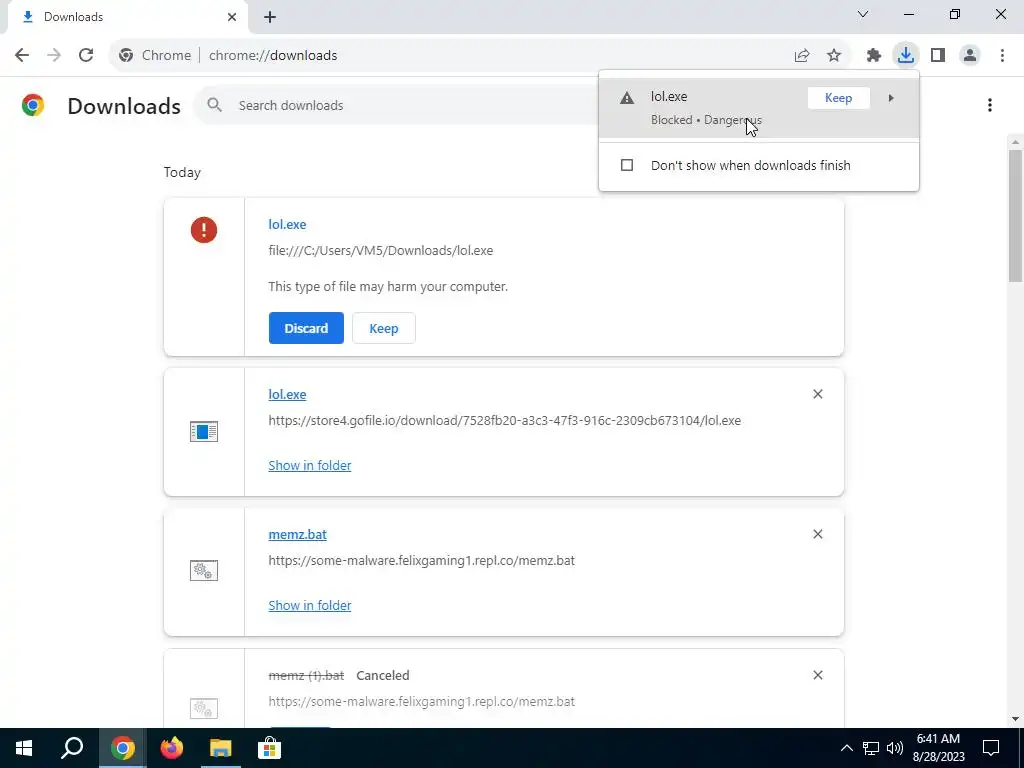Show memz.bat in folder
Viewport: 1024px width, 768px height.
[x=310, y=605]
